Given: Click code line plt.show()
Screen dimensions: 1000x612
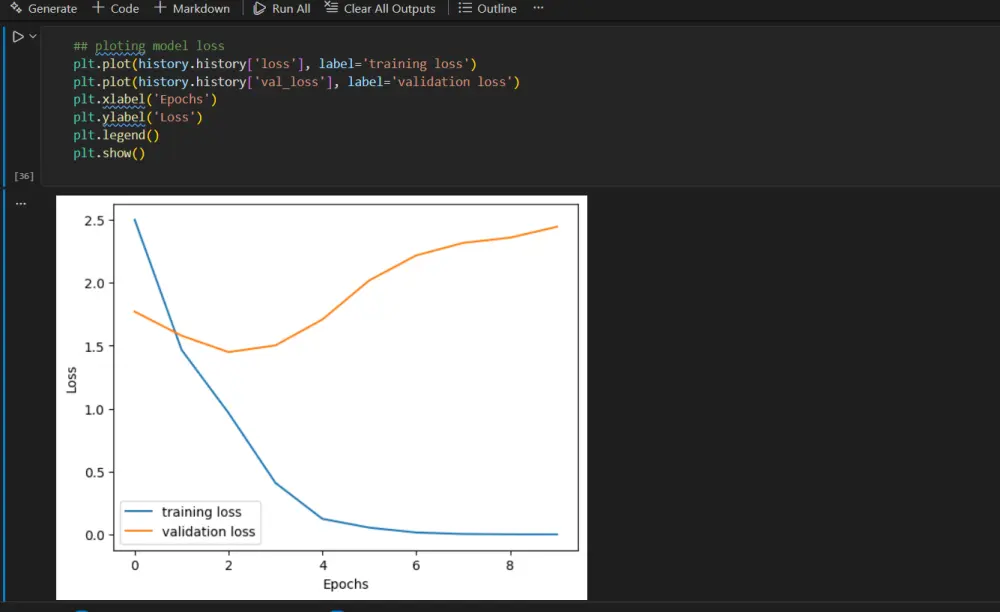Looking at the screenshot, I should [109, 153].
